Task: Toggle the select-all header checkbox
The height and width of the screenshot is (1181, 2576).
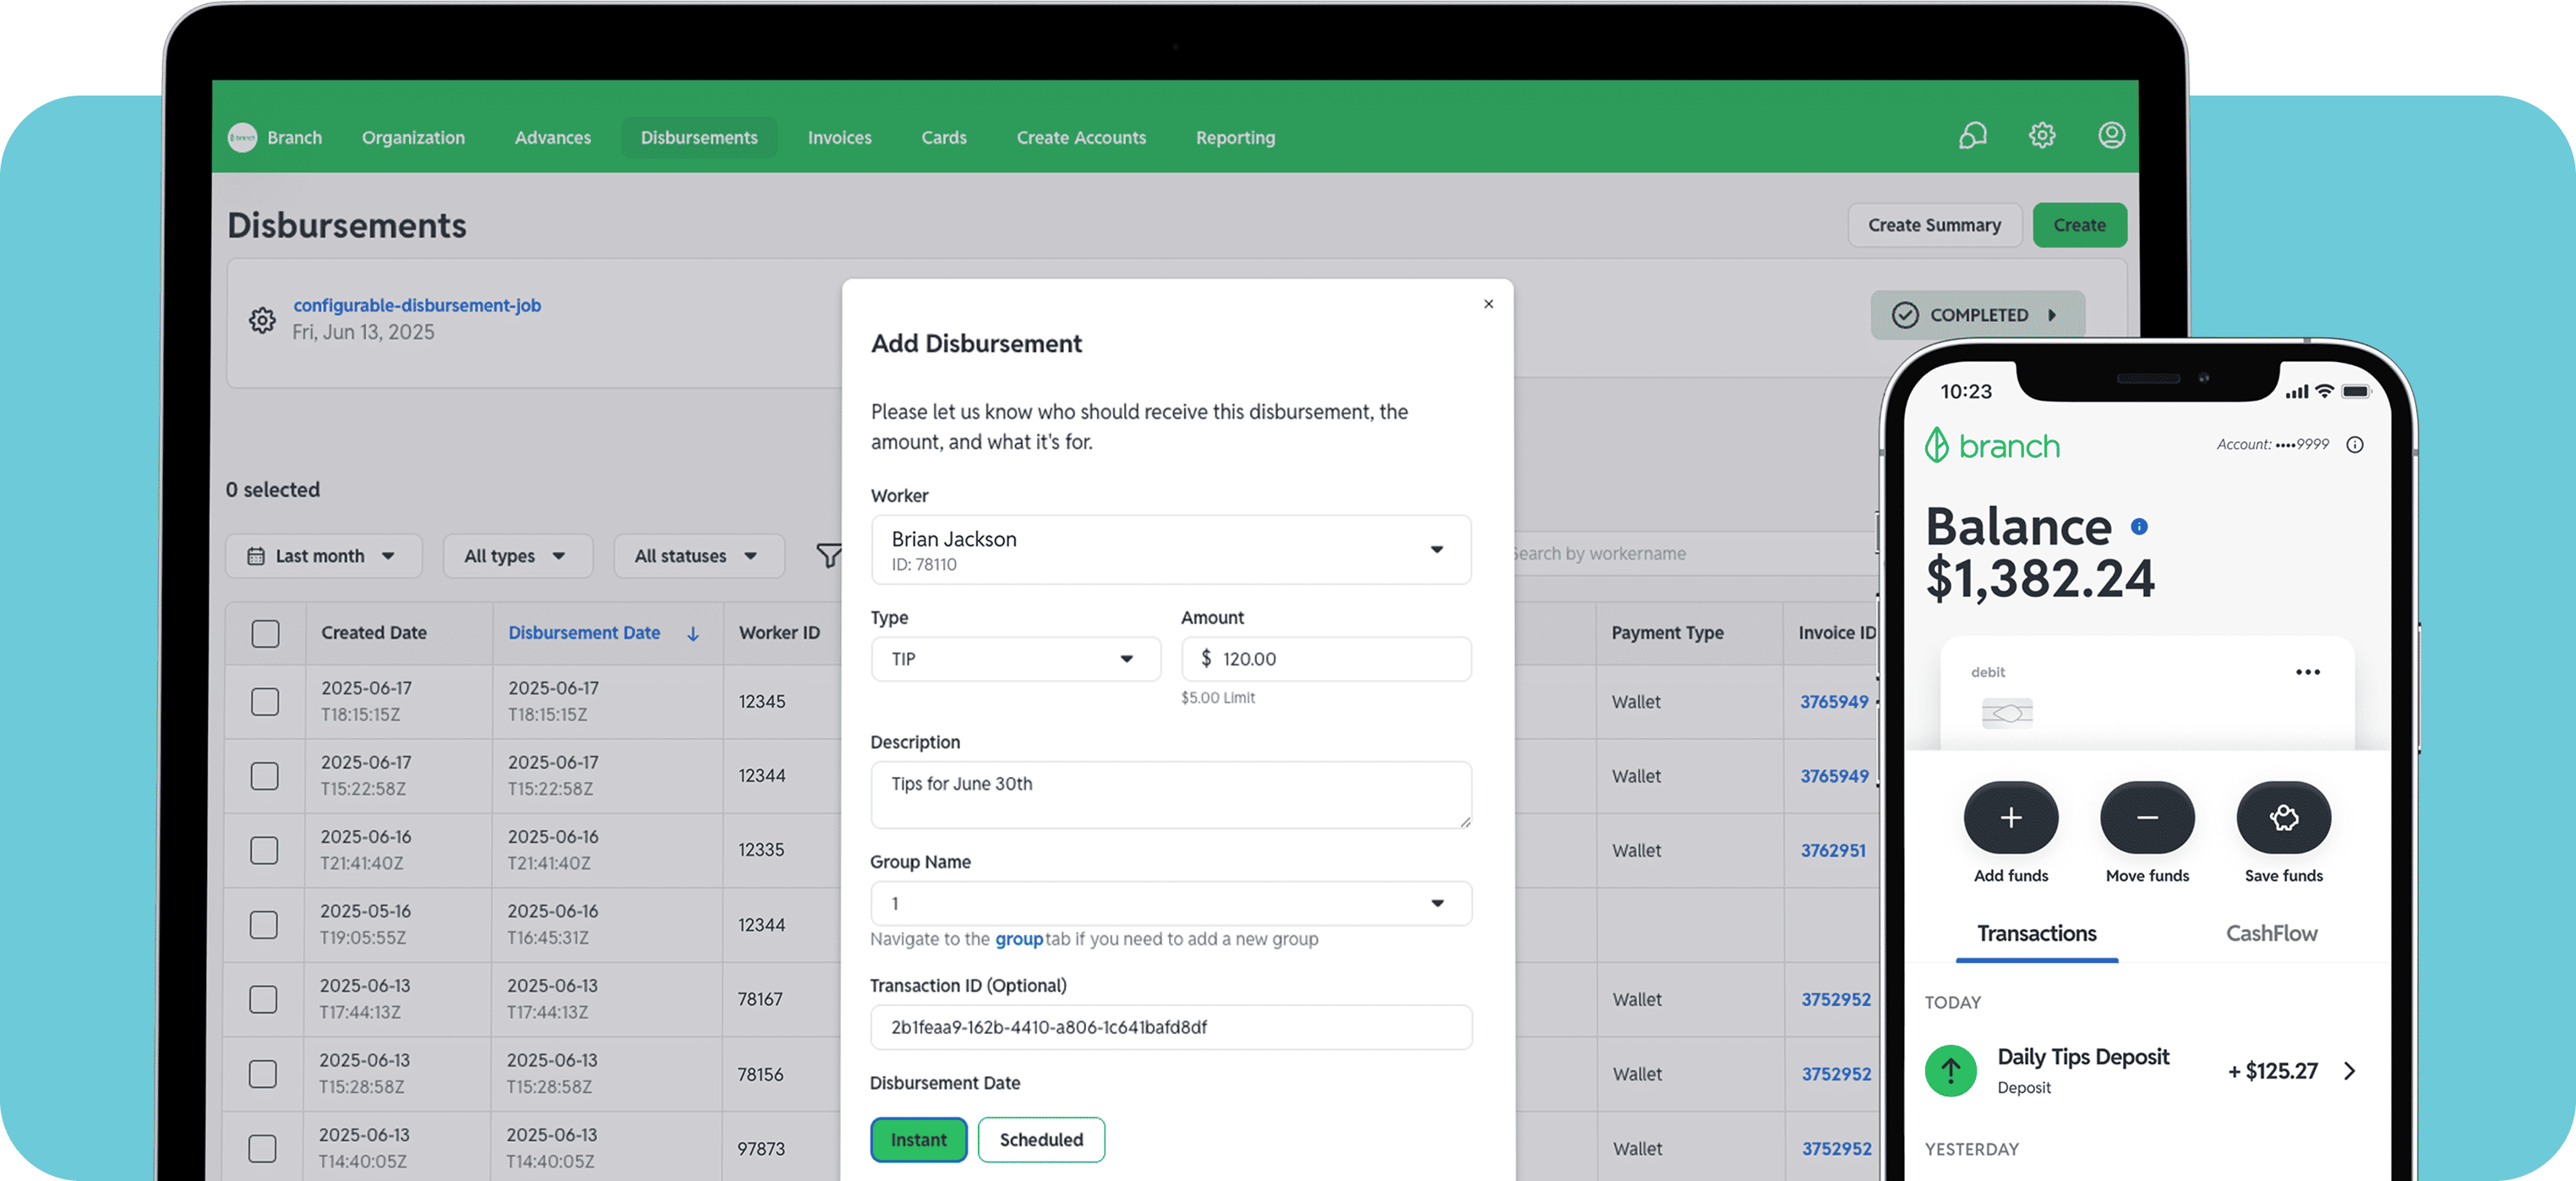Action: (265, 634)
